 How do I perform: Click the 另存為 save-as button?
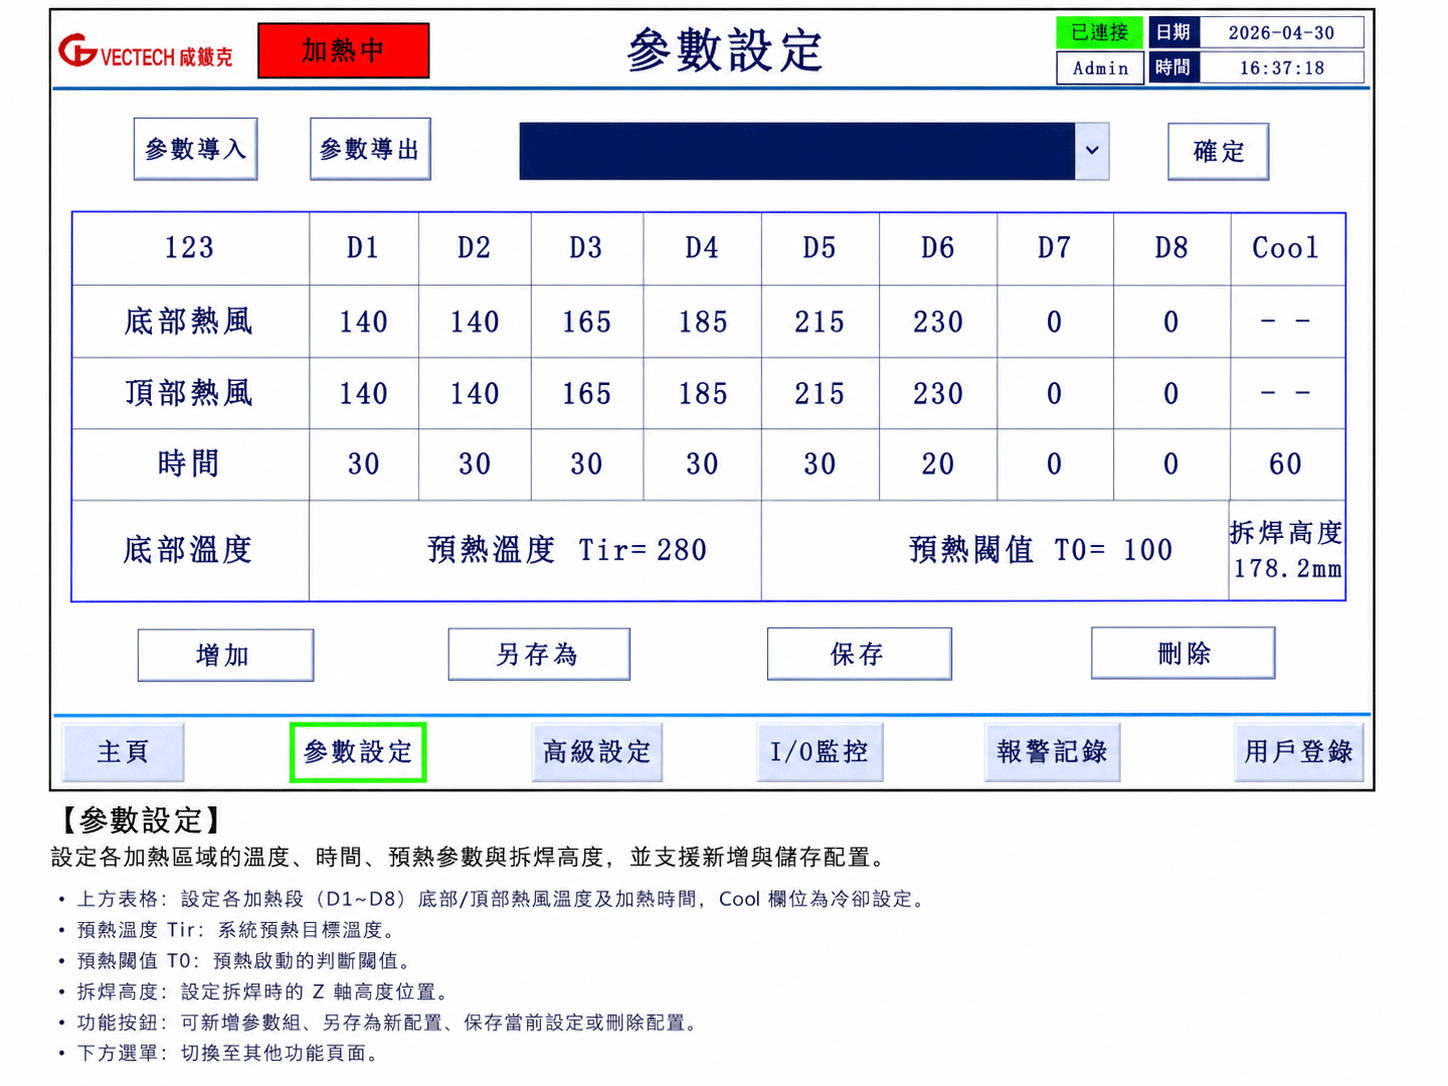coord(539,654)
